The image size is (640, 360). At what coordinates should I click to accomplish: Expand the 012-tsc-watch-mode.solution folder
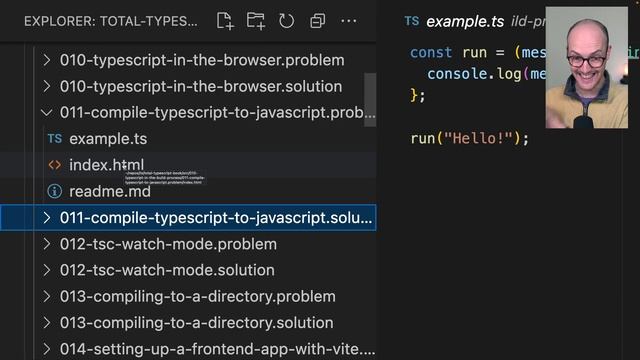pos(47,270)
